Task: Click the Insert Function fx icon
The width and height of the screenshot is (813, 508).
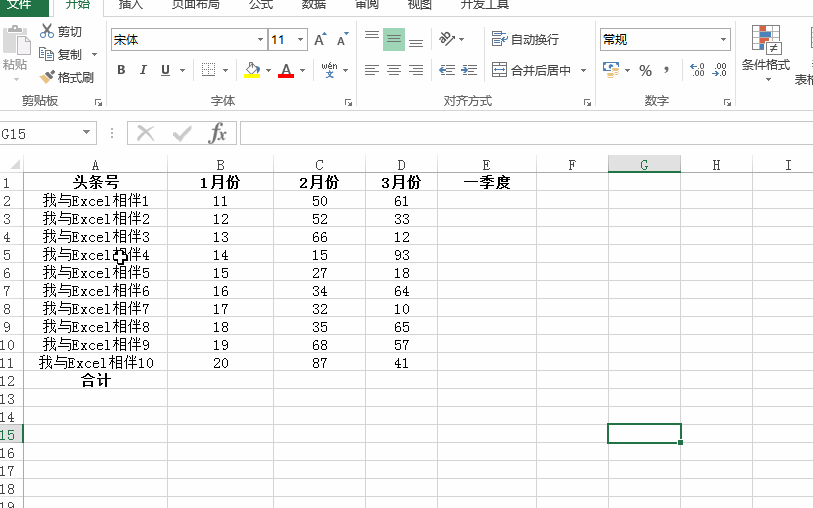Action: click(x=217, y=133)
